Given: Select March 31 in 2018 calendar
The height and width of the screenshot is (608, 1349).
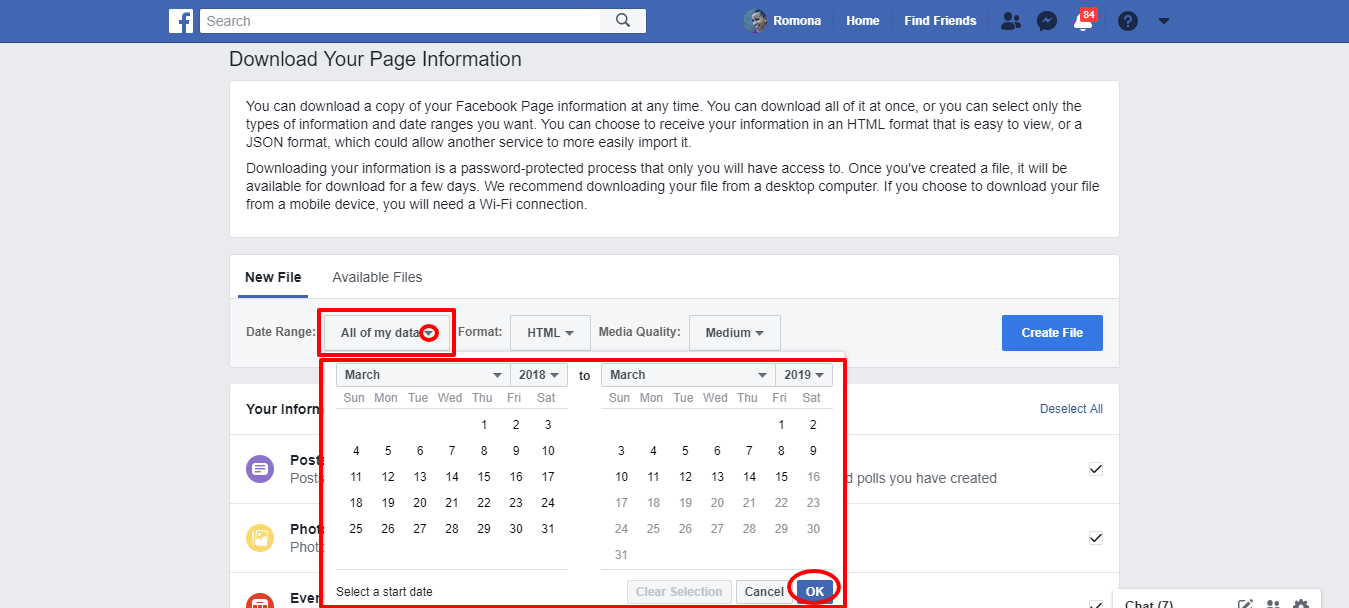Looking at the screenshot, I should (x=548, y=529).
